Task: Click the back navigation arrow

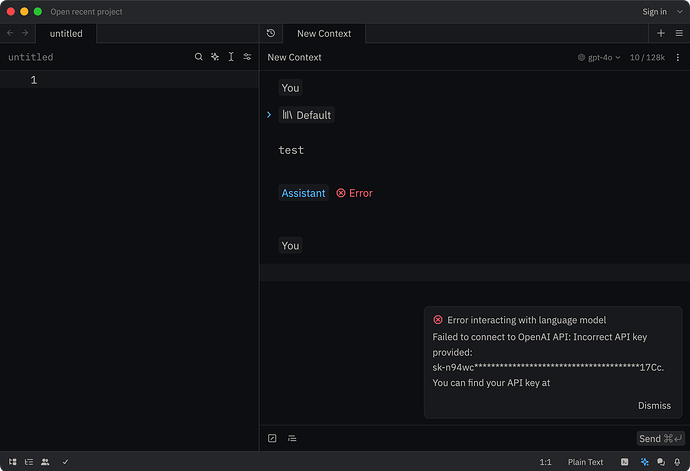Action: (10, 33)
